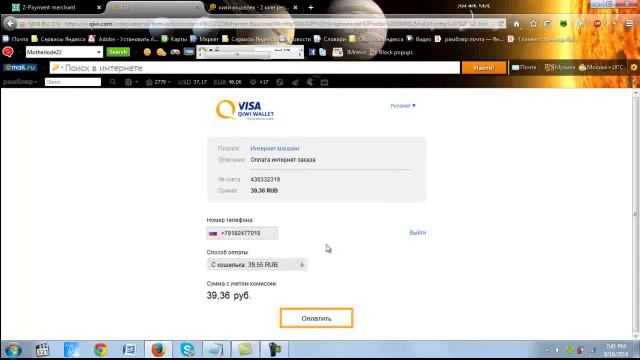640x360 pixels.
Task: Click the red round extension icon
Action: (597, 24)
